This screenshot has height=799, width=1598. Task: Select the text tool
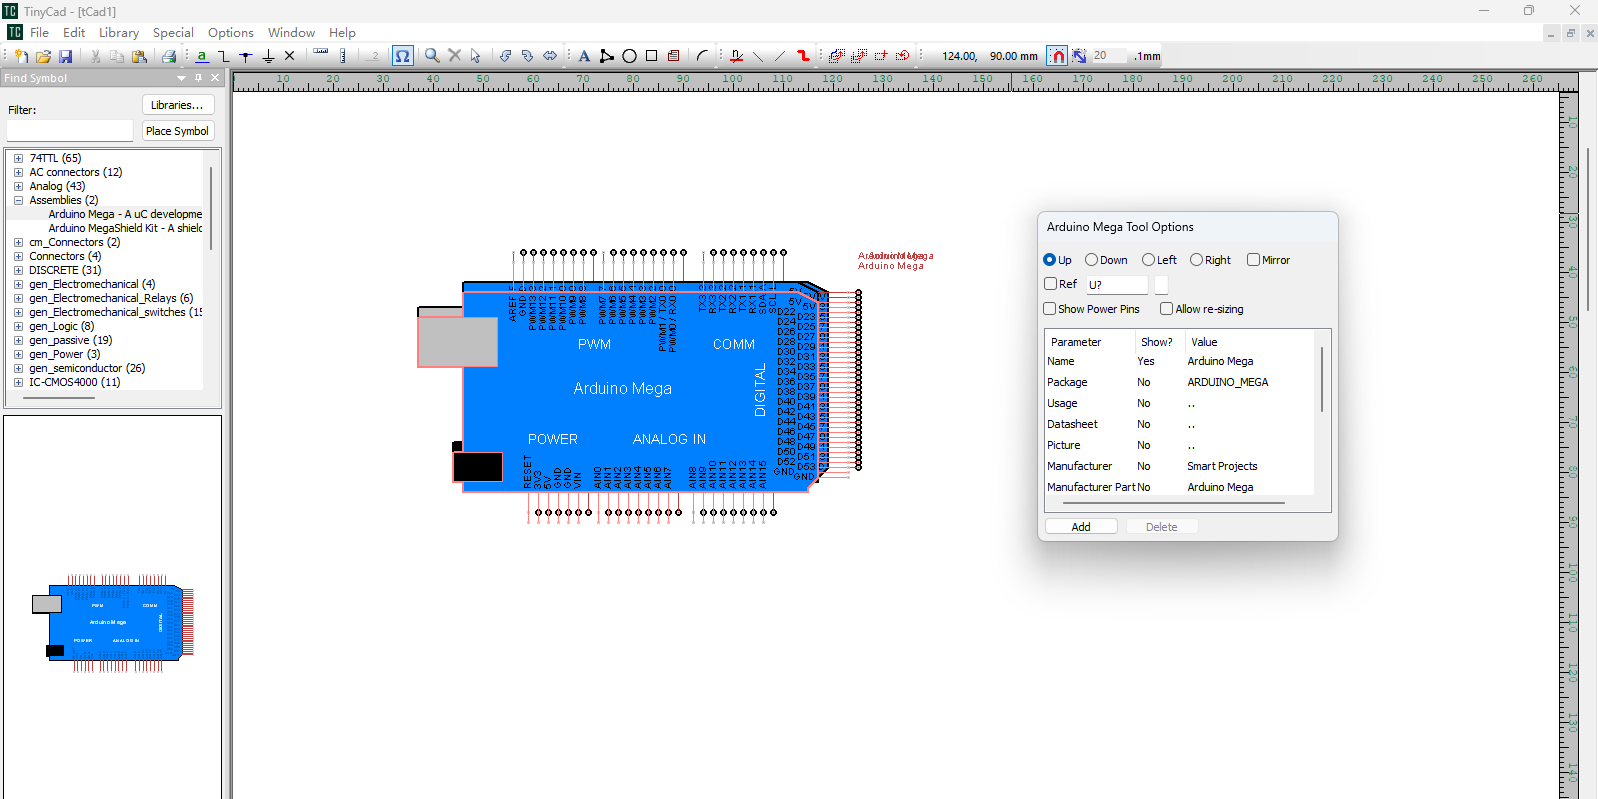coord(584,57)
